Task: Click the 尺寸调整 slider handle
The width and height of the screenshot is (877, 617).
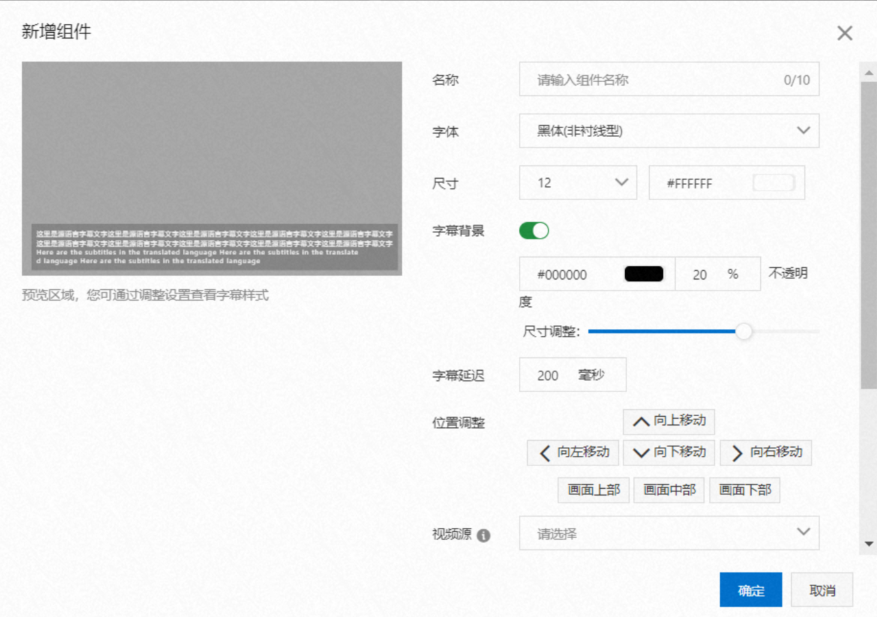Action: [x=744, y=330]
